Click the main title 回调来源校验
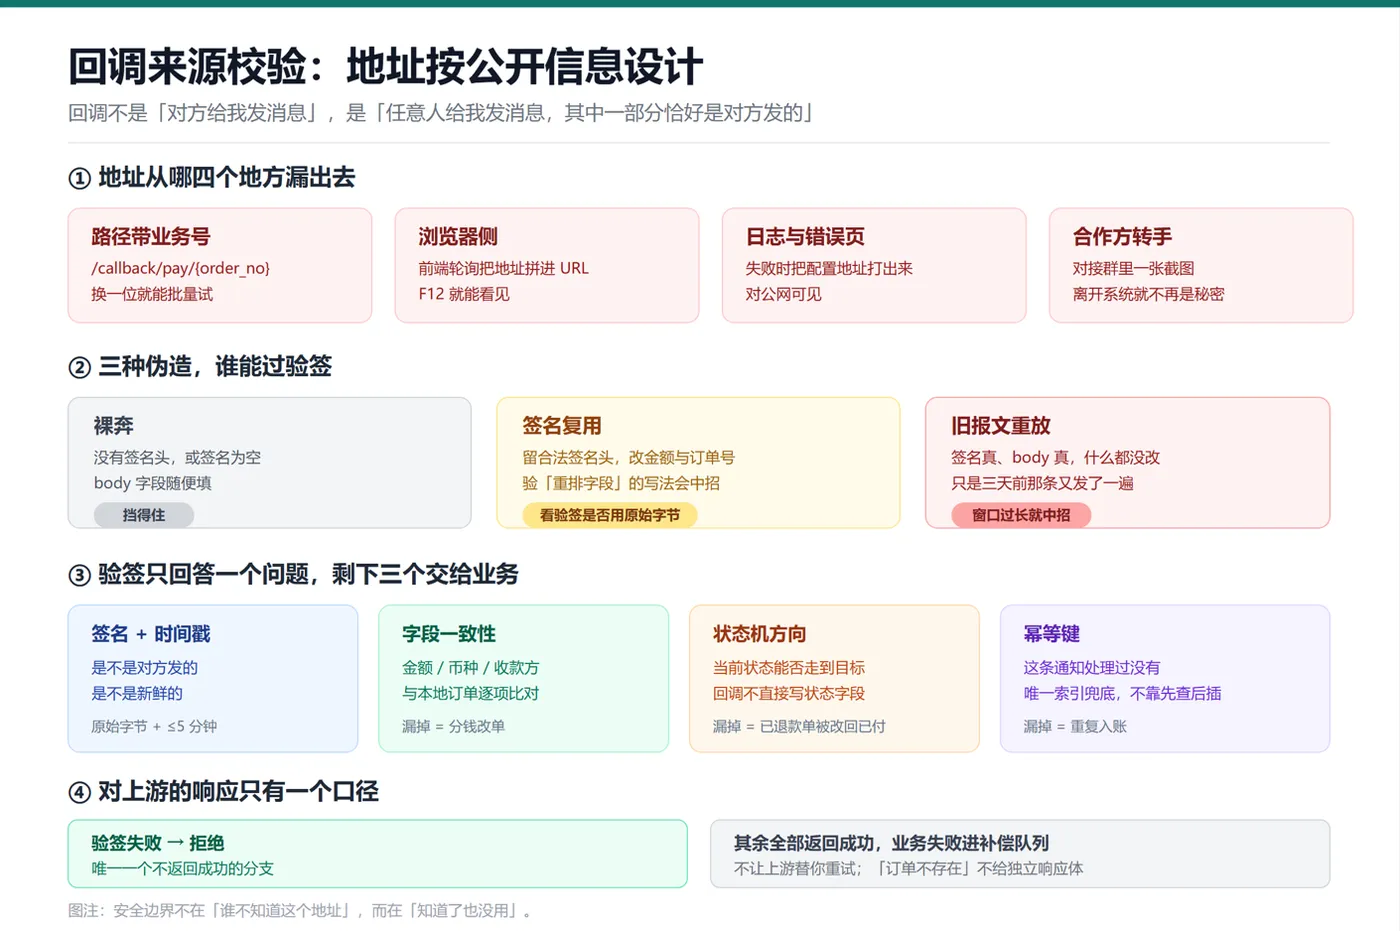 click(385, 67)
